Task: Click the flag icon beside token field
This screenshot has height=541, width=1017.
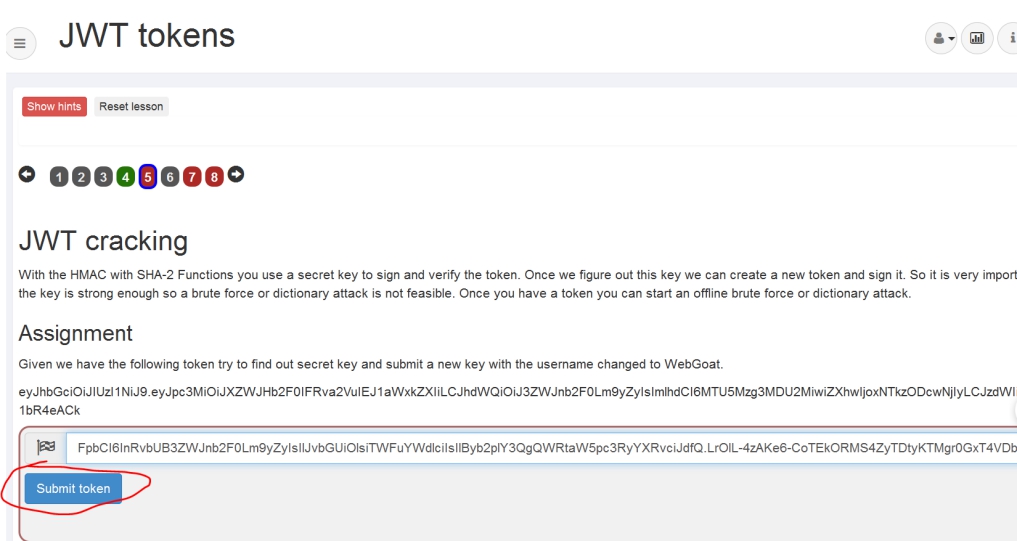Action: (x=46, y=448)
